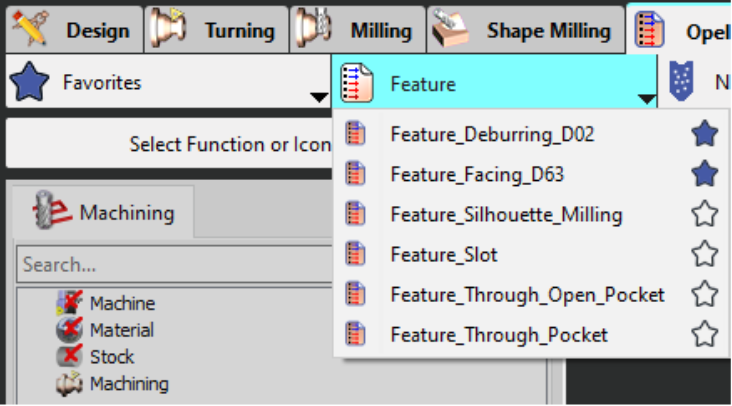Collapse the Feature dropdown arrow
The width and height of the screenshot is (732, 406).
coord(646,98)
